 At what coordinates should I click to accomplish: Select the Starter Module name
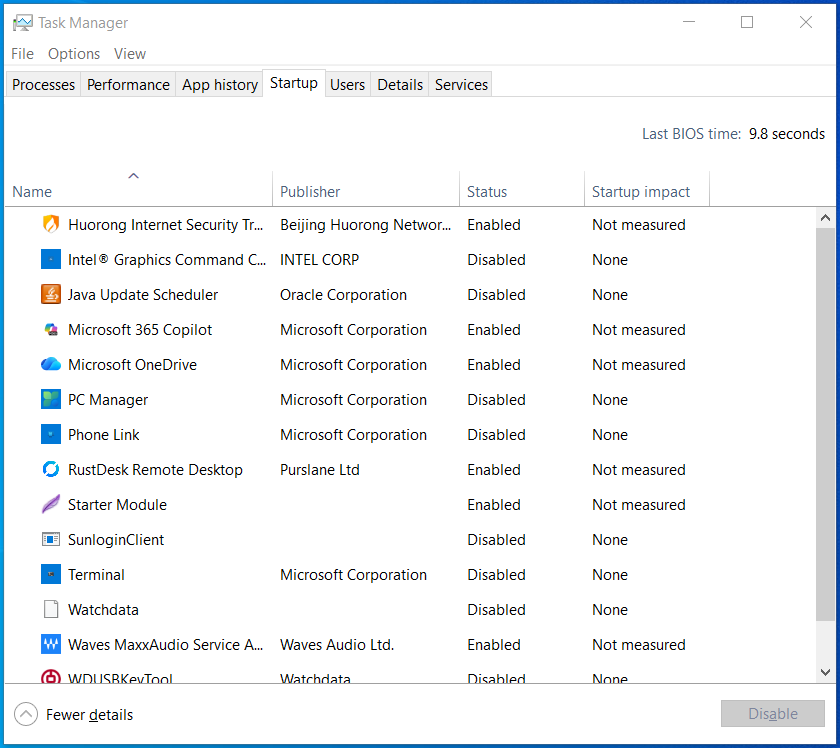117,504
